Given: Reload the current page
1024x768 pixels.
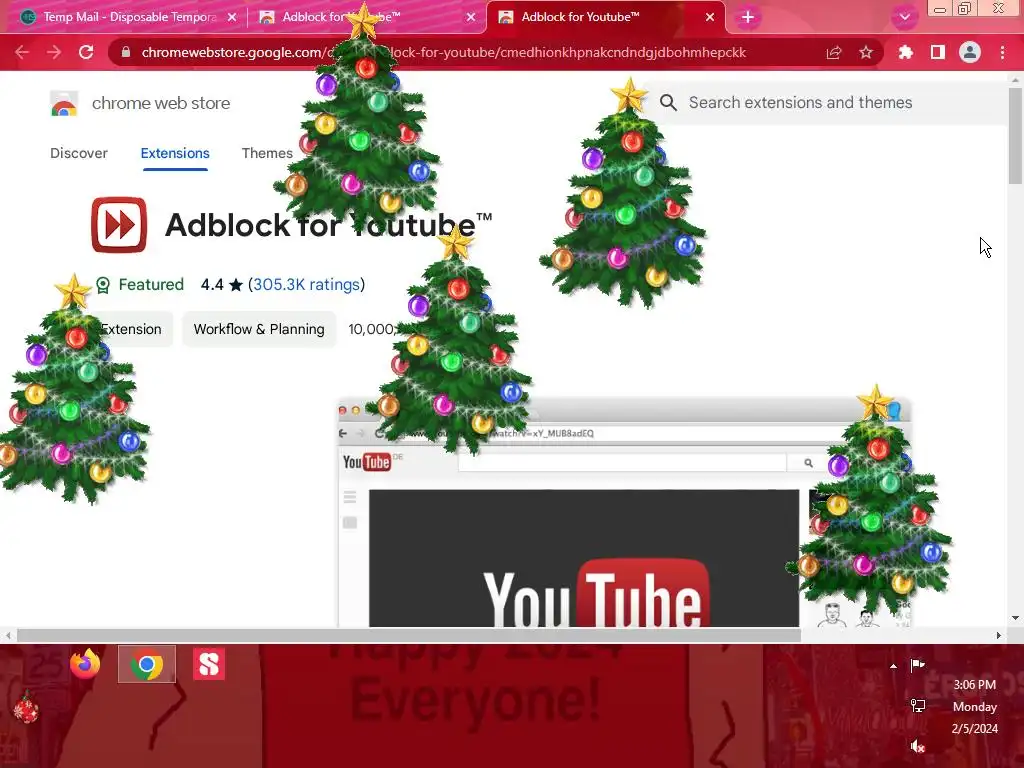Looking at the screenshot, I should 86,52.
